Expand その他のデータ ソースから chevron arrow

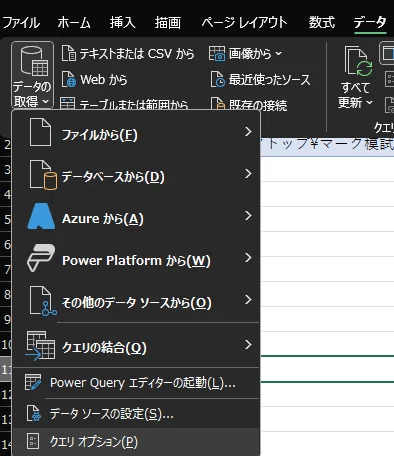(248, 300)
